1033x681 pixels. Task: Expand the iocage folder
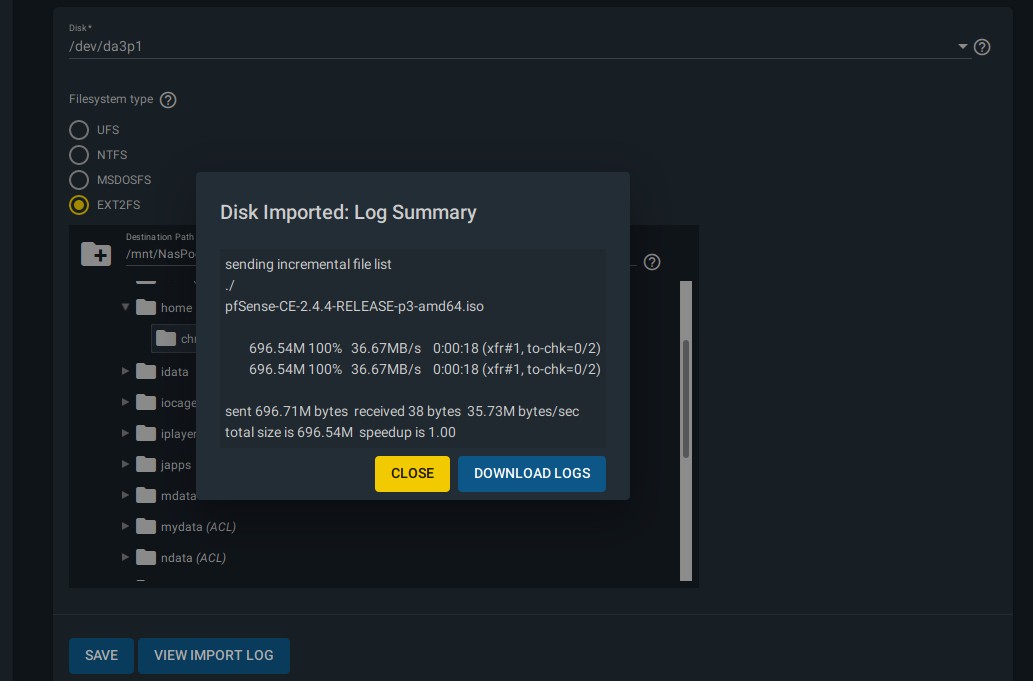pos(125,402)
